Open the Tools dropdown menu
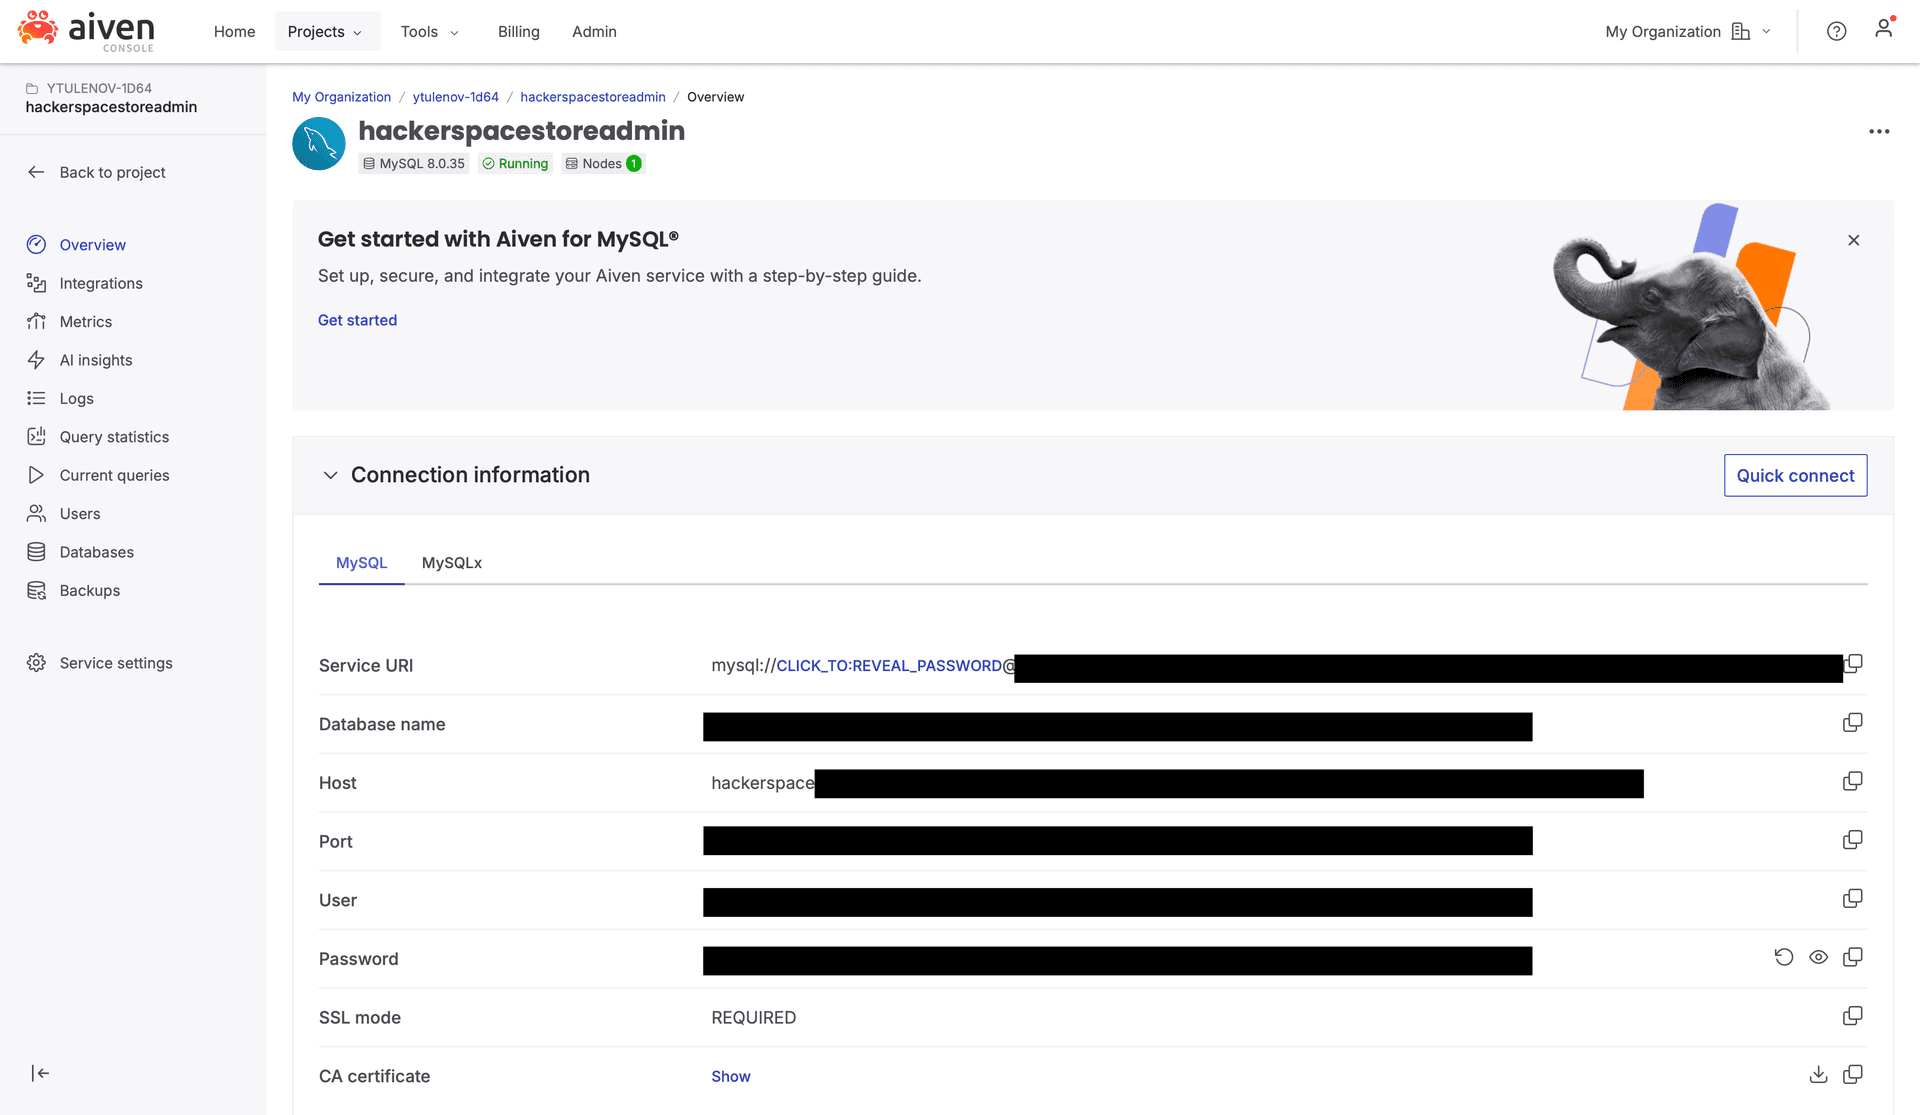The height and width of the screenshot is (1115, 1920). (x=430, y=32)
